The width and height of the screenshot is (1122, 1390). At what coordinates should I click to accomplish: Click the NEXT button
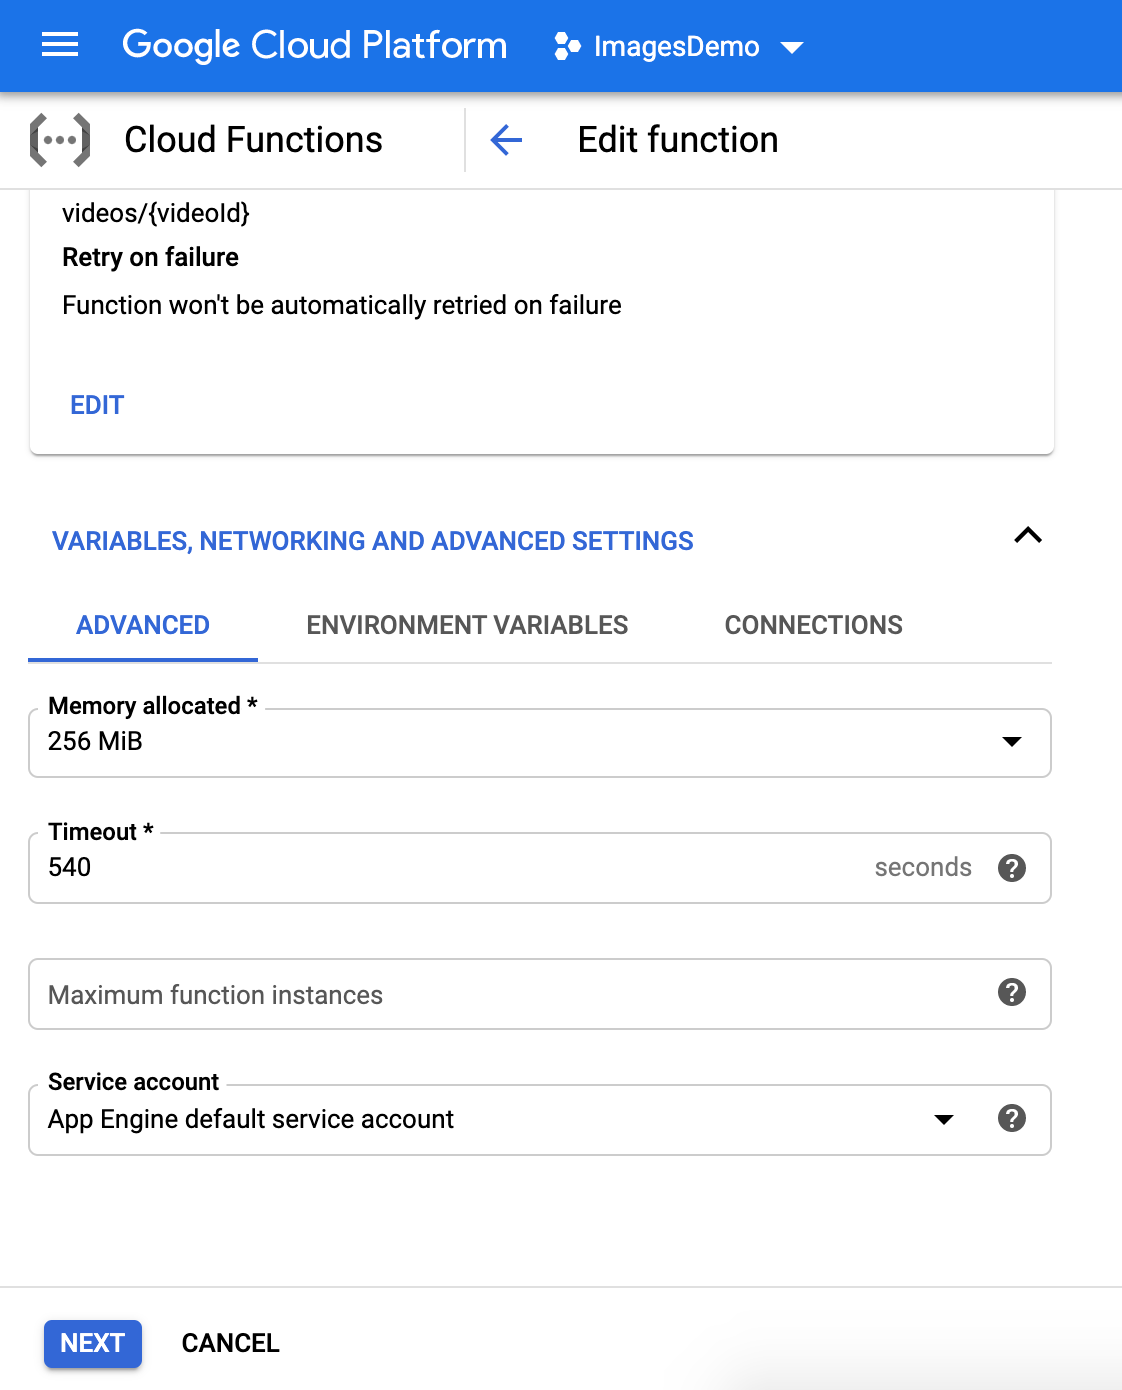pyautogui.click(x=93, y=1343)
